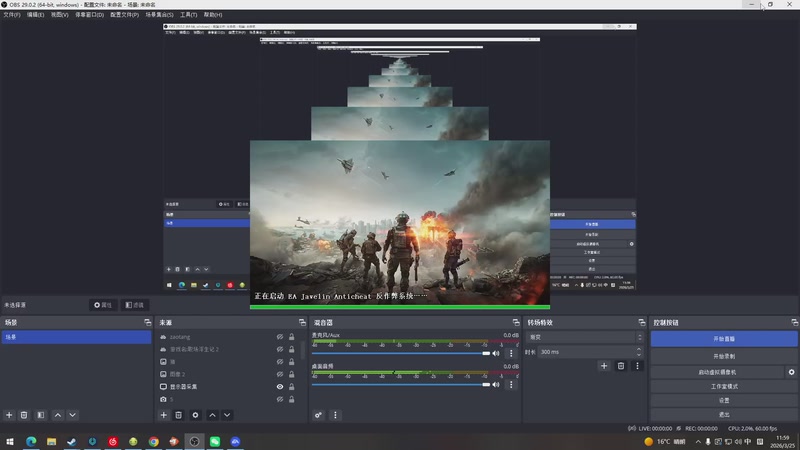Toggle lock on display capture source
Viewport: 800px width, 450px height.
pos(291,387)
